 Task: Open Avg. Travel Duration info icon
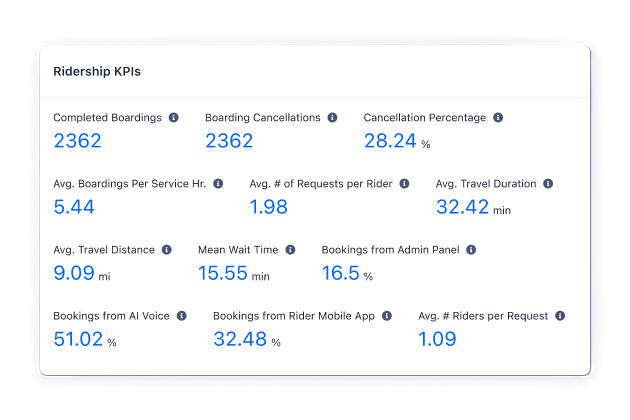click(x=548, y=184)
